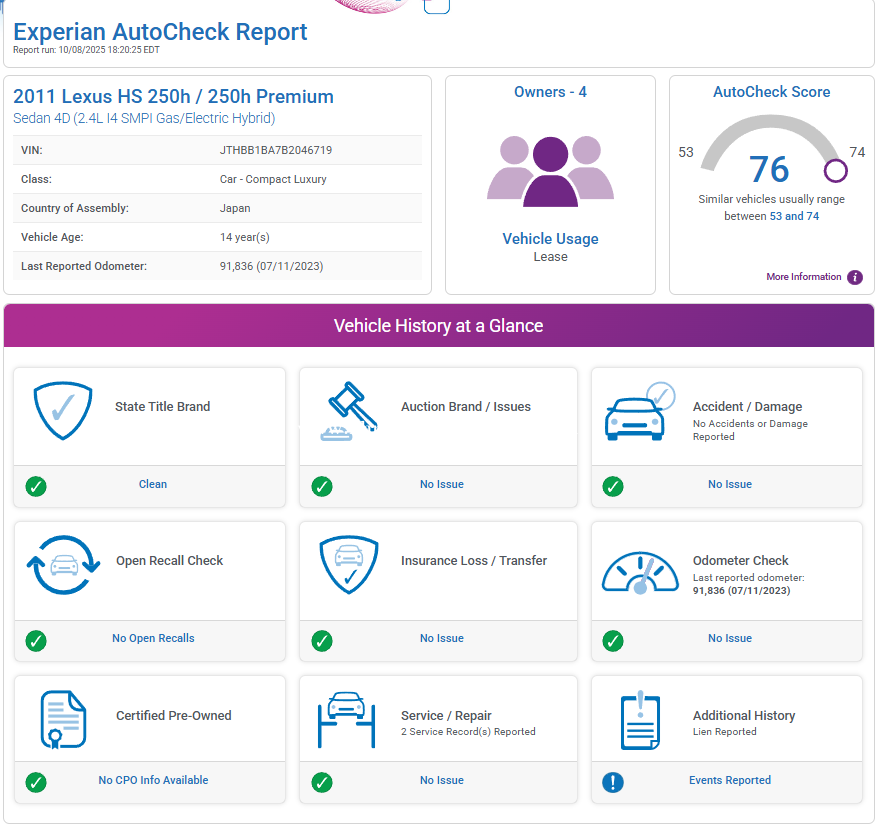This screenshot has width=875, height=826.
Task: Select No CPO Info Available link
Action: 153,780
